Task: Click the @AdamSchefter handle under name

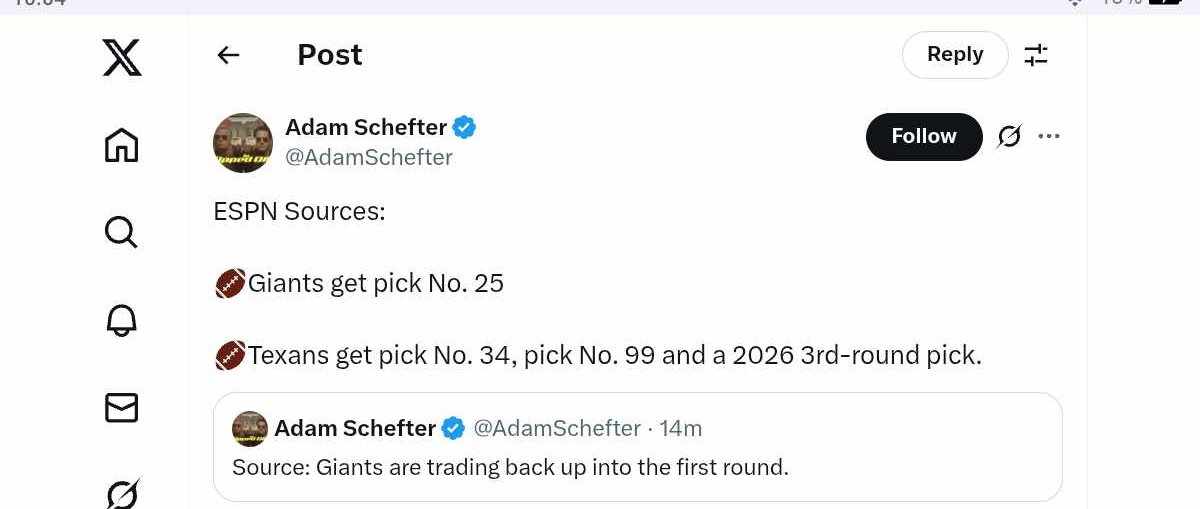Action: click(x=369, y=157)
